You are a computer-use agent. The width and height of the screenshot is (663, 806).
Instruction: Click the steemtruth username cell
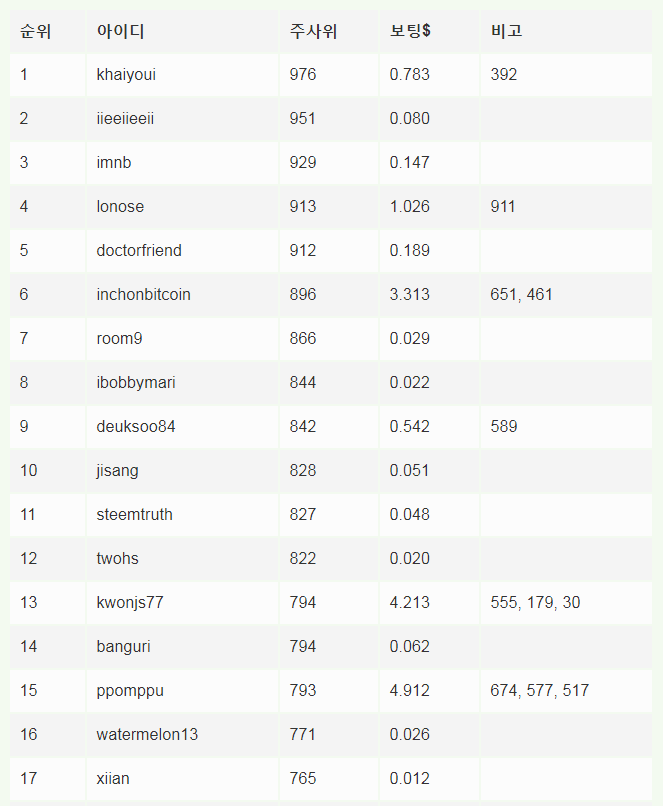(x=134, y=514)
